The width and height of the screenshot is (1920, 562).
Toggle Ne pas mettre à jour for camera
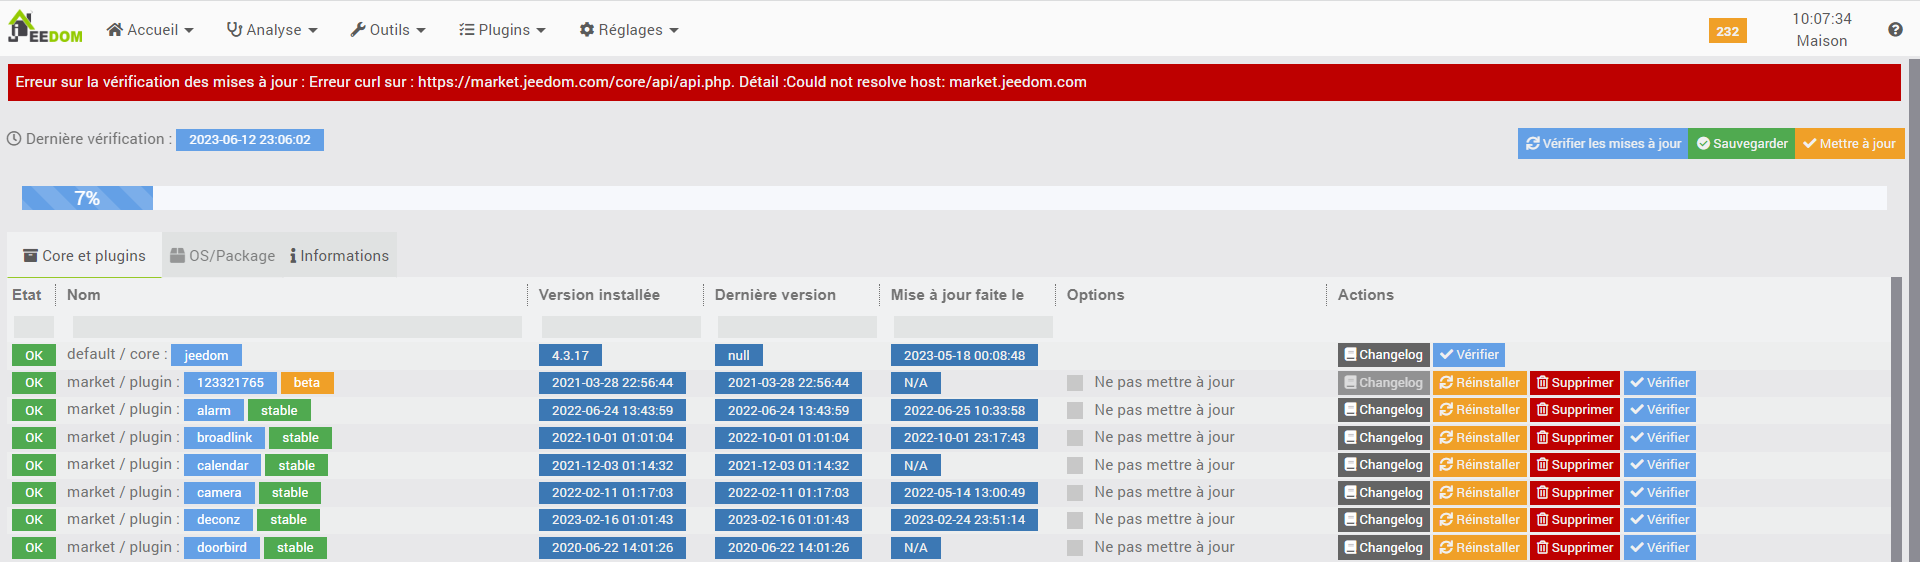point(1075,493)
